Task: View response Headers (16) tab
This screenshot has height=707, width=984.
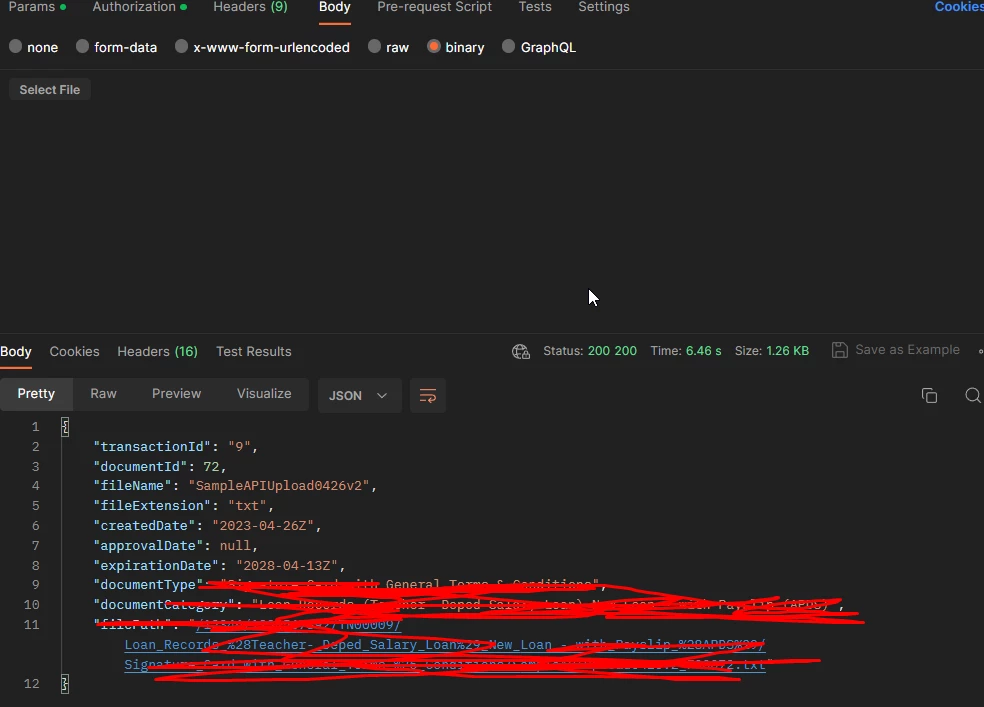Action: [158, 351]
